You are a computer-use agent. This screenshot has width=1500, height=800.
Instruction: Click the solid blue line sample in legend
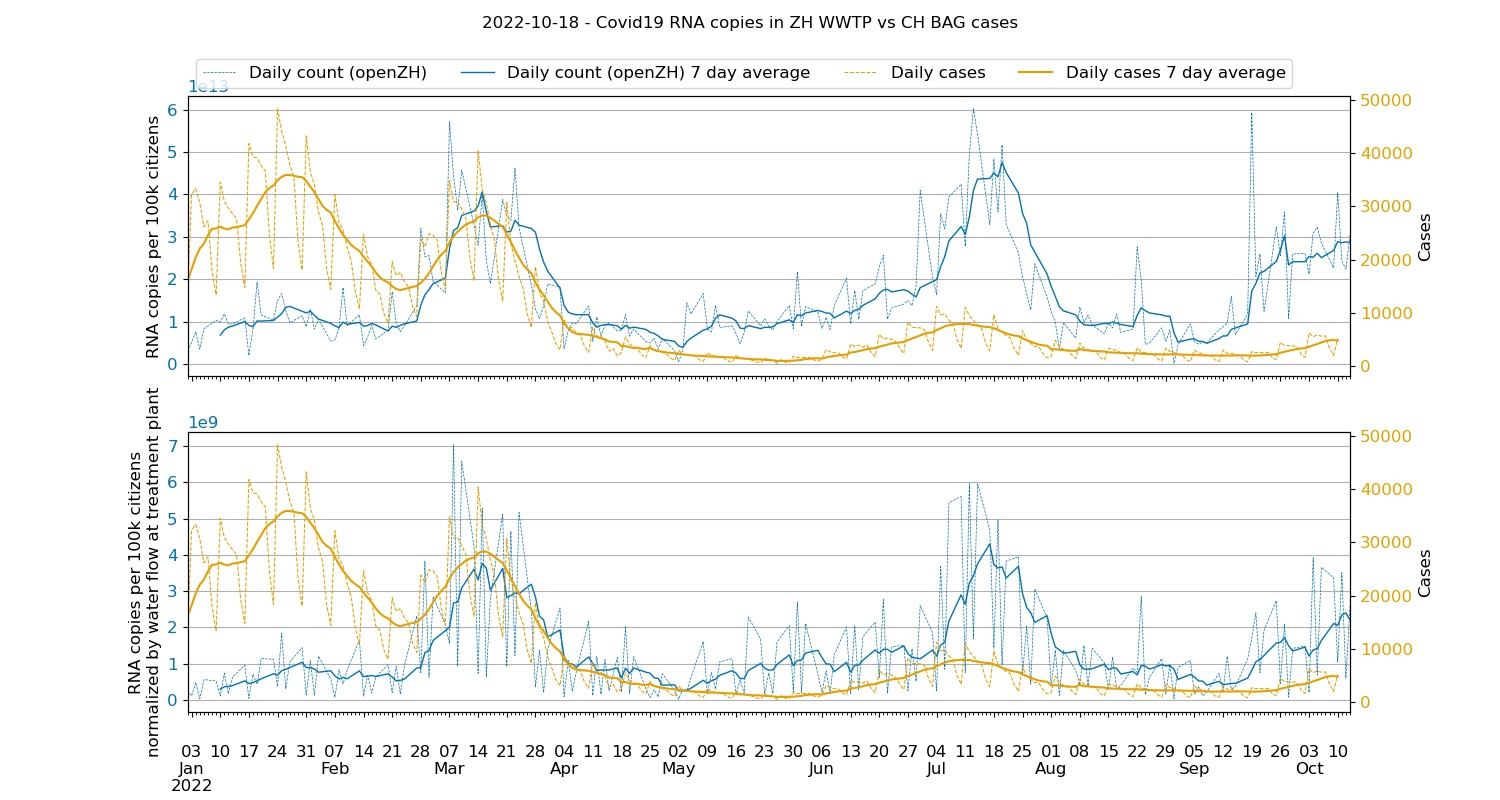pos(478,73)
